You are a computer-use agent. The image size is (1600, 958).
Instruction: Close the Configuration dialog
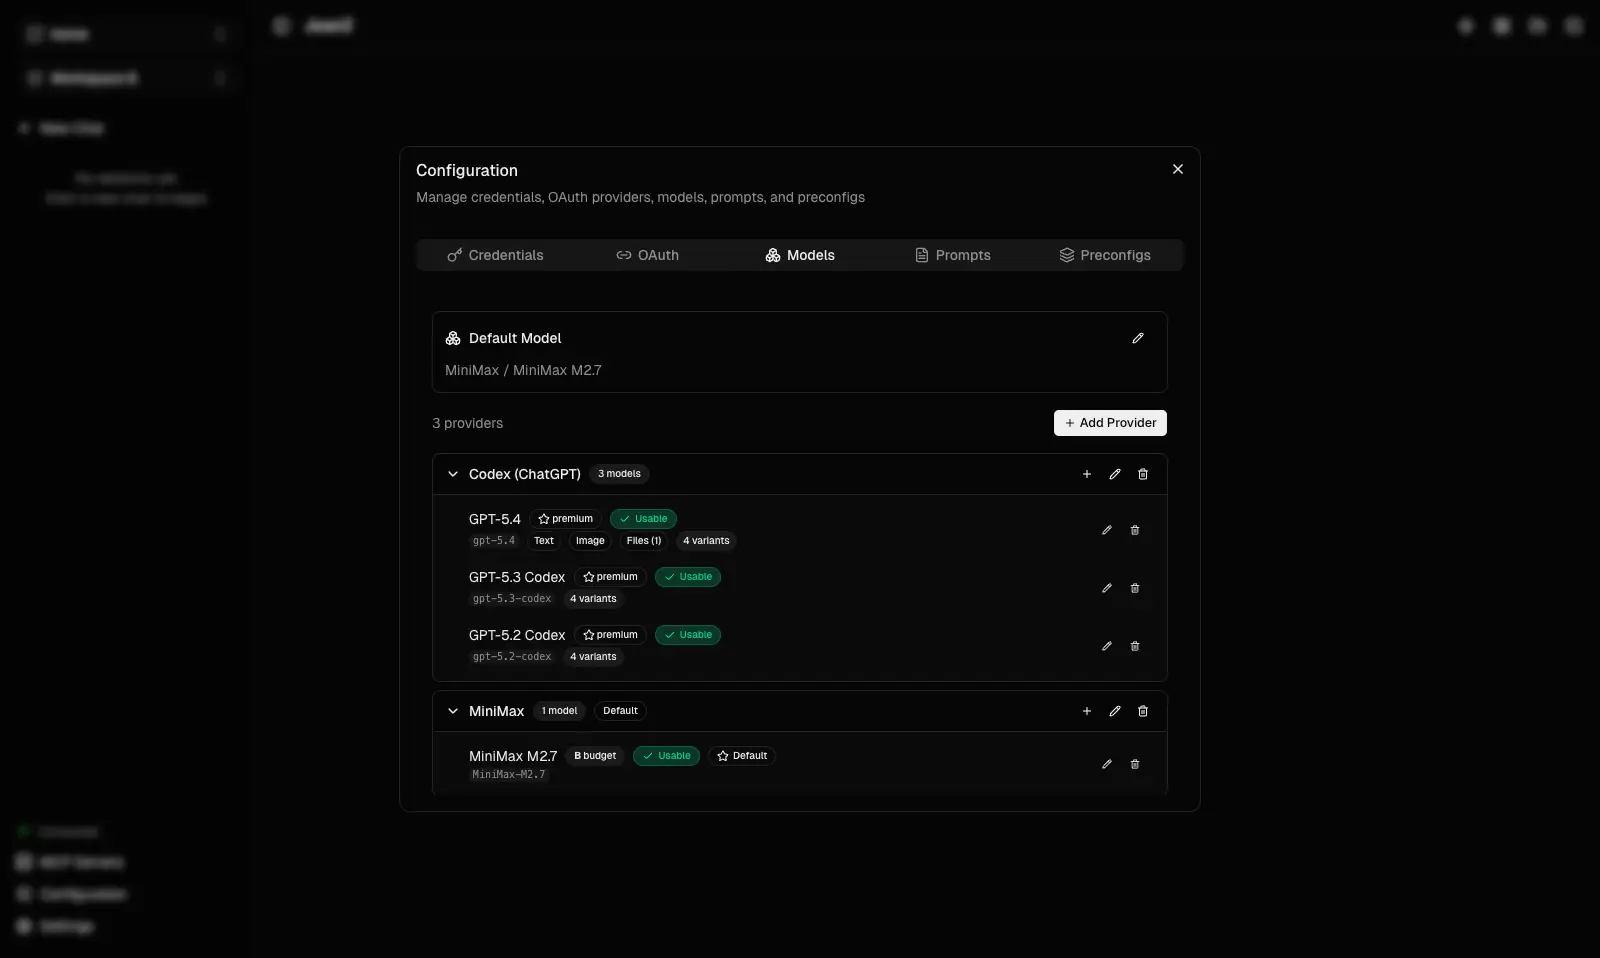point(1177,169)
